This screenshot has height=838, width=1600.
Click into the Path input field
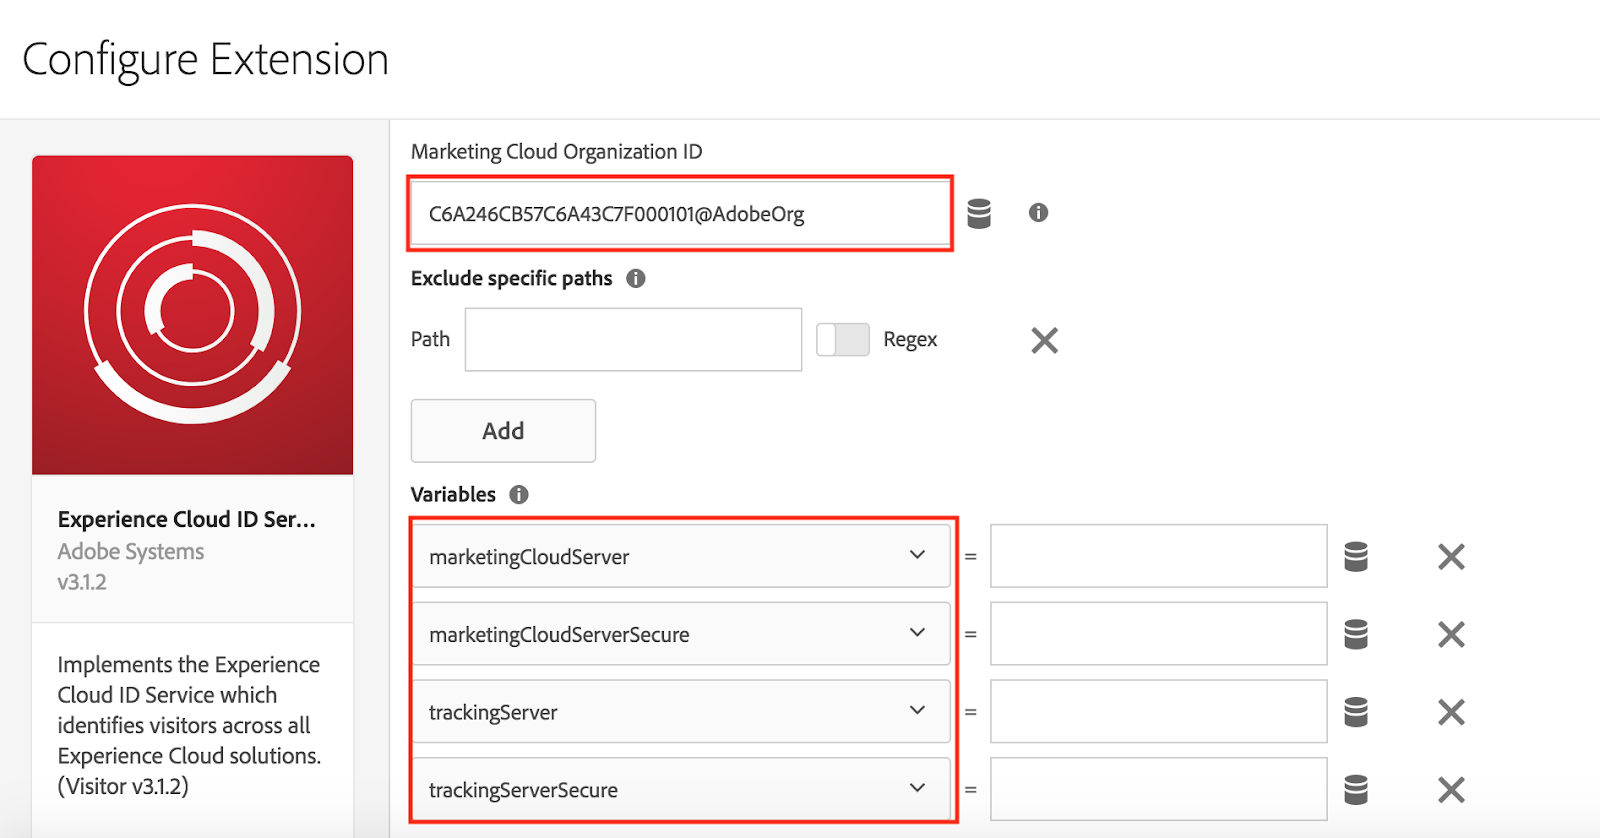633,339
